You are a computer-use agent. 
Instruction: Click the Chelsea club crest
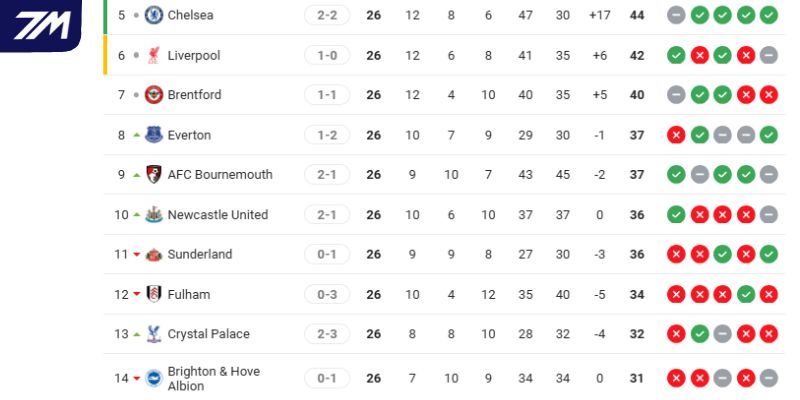click(154, 15)
